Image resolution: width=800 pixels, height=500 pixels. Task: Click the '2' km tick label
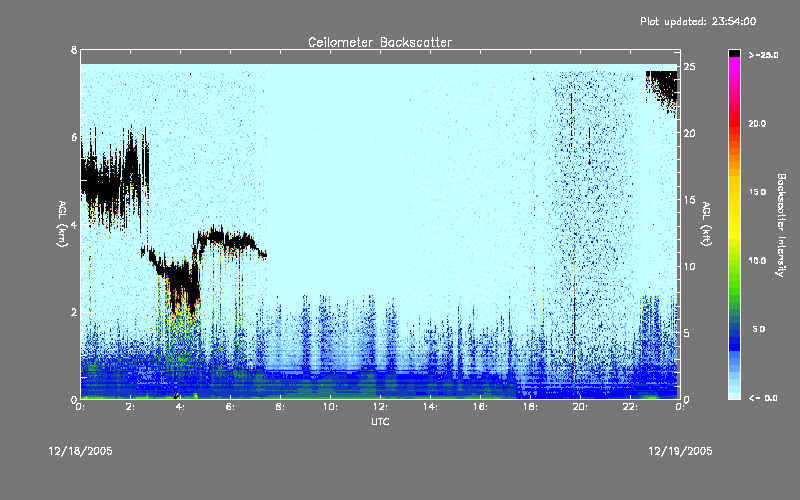pos(74,312)
